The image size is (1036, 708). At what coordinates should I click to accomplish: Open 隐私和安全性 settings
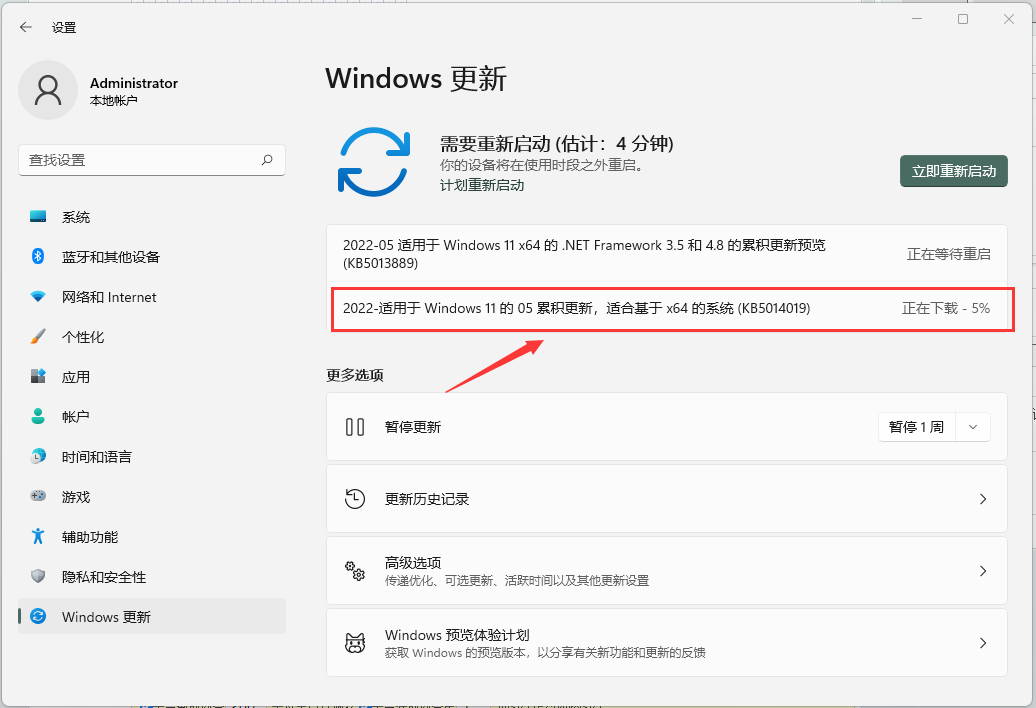(95, 576)
